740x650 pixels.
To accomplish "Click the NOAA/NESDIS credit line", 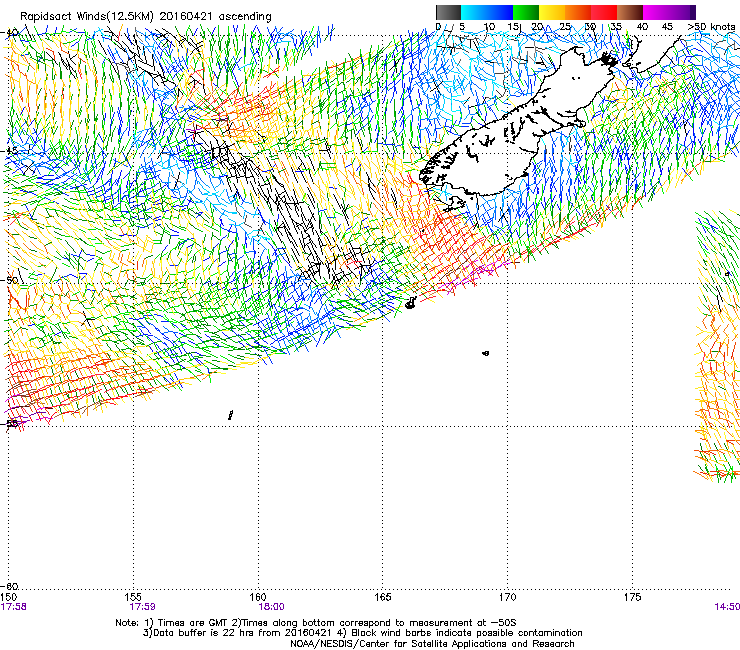I will pos(432,644).
